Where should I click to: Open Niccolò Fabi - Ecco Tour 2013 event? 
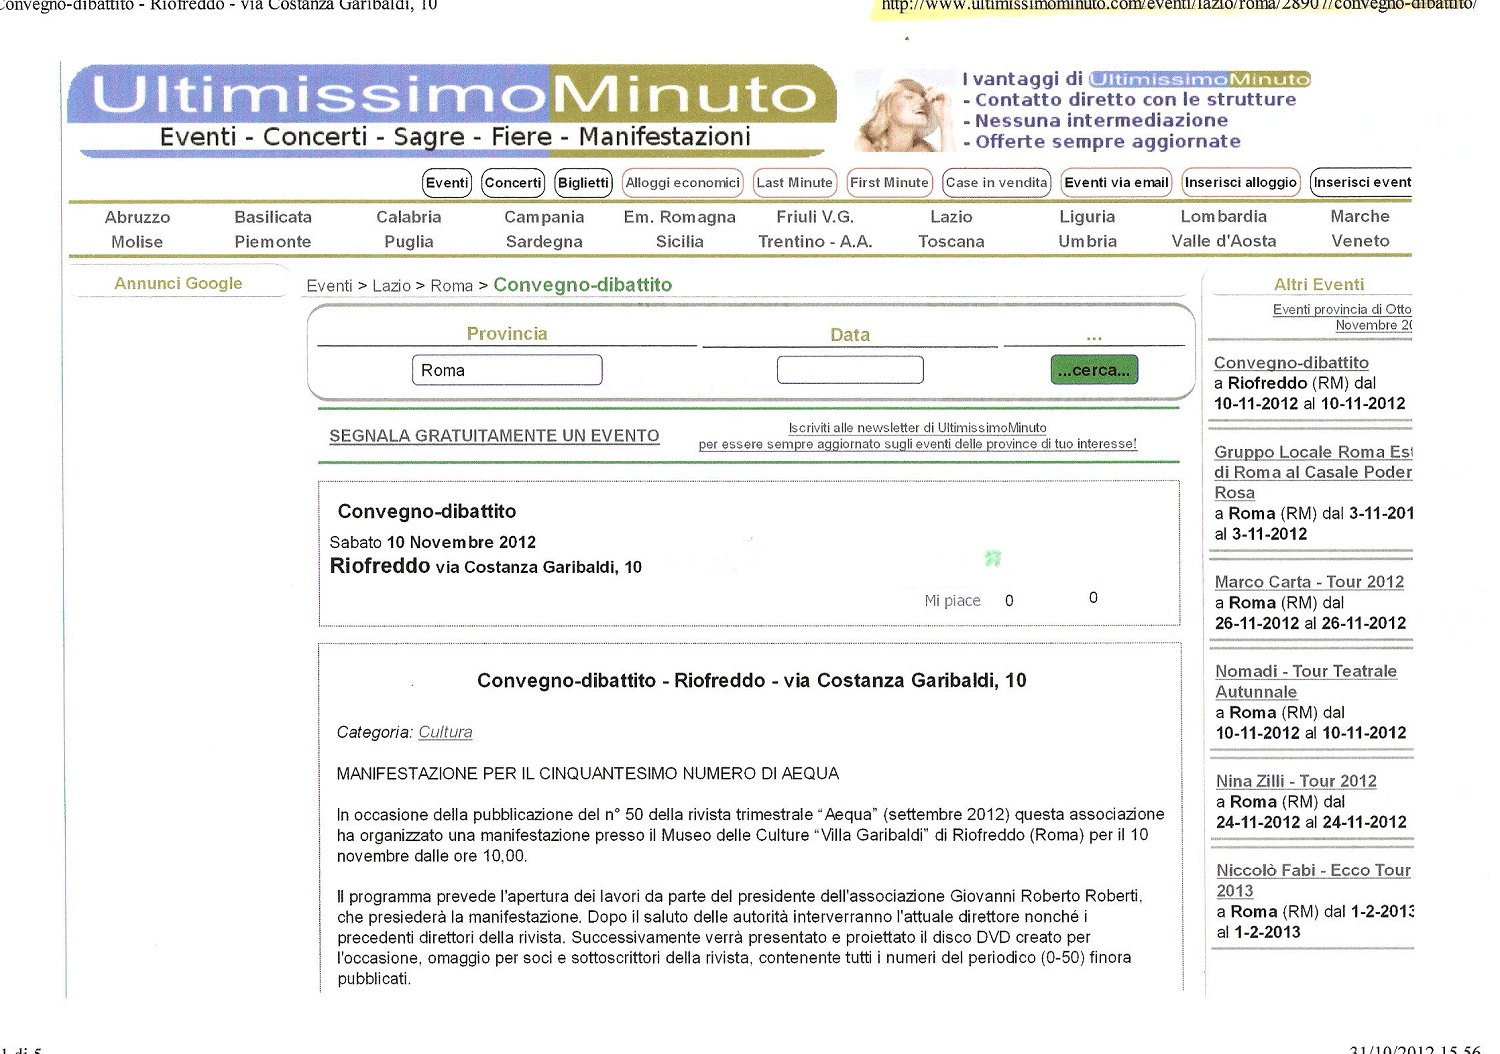pos(1313,880)
